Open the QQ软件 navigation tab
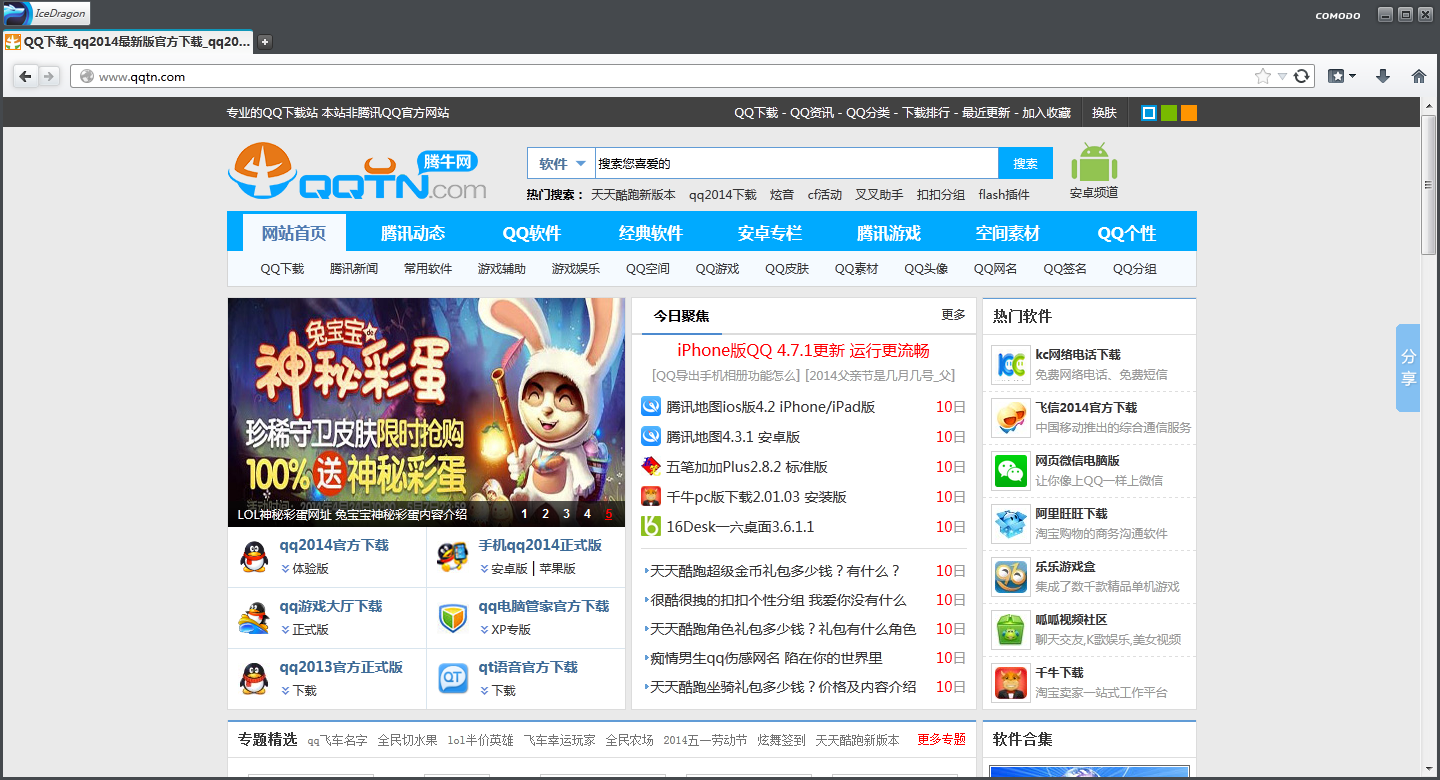 532,233
